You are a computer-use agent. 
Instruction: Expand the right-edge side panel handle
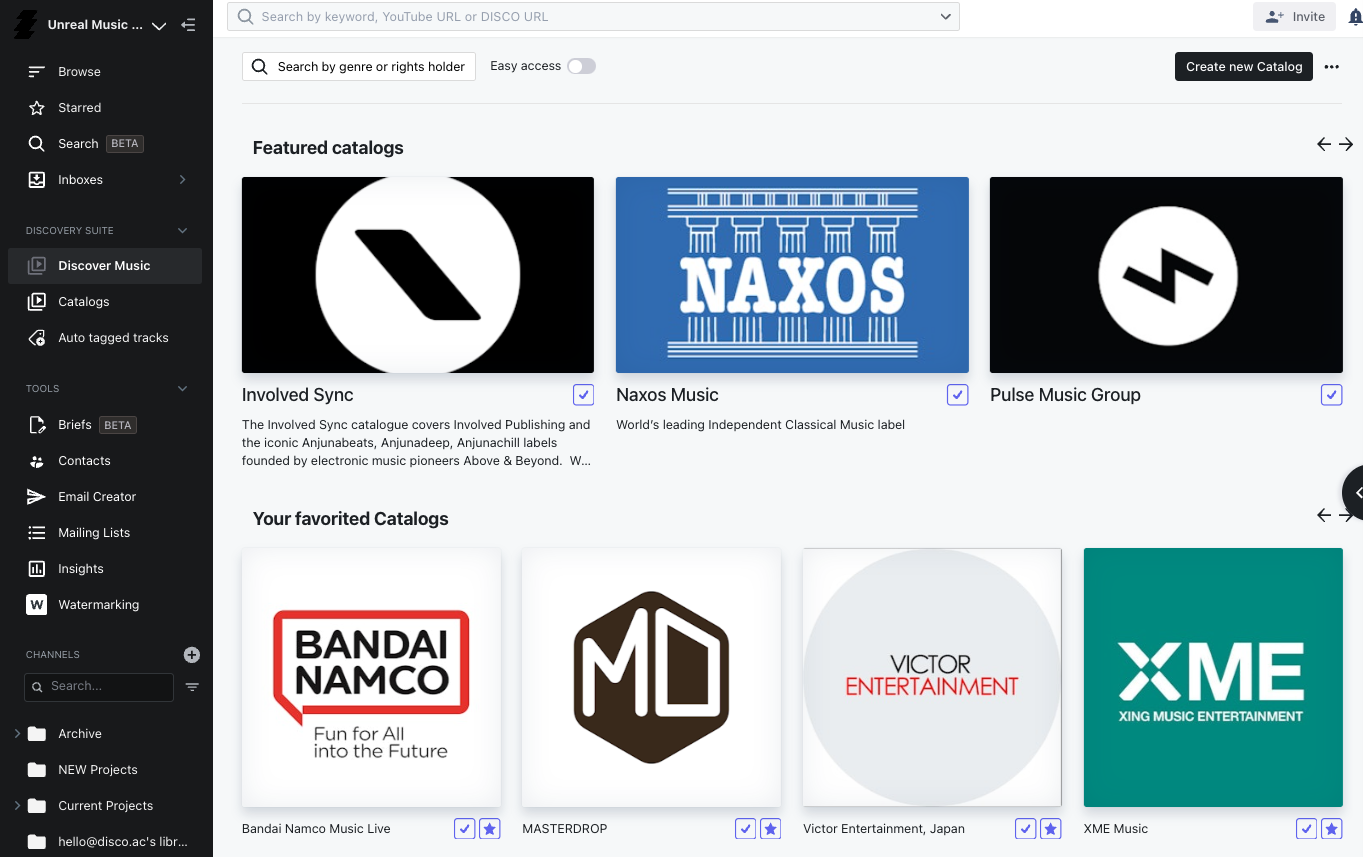[1354, 493]
